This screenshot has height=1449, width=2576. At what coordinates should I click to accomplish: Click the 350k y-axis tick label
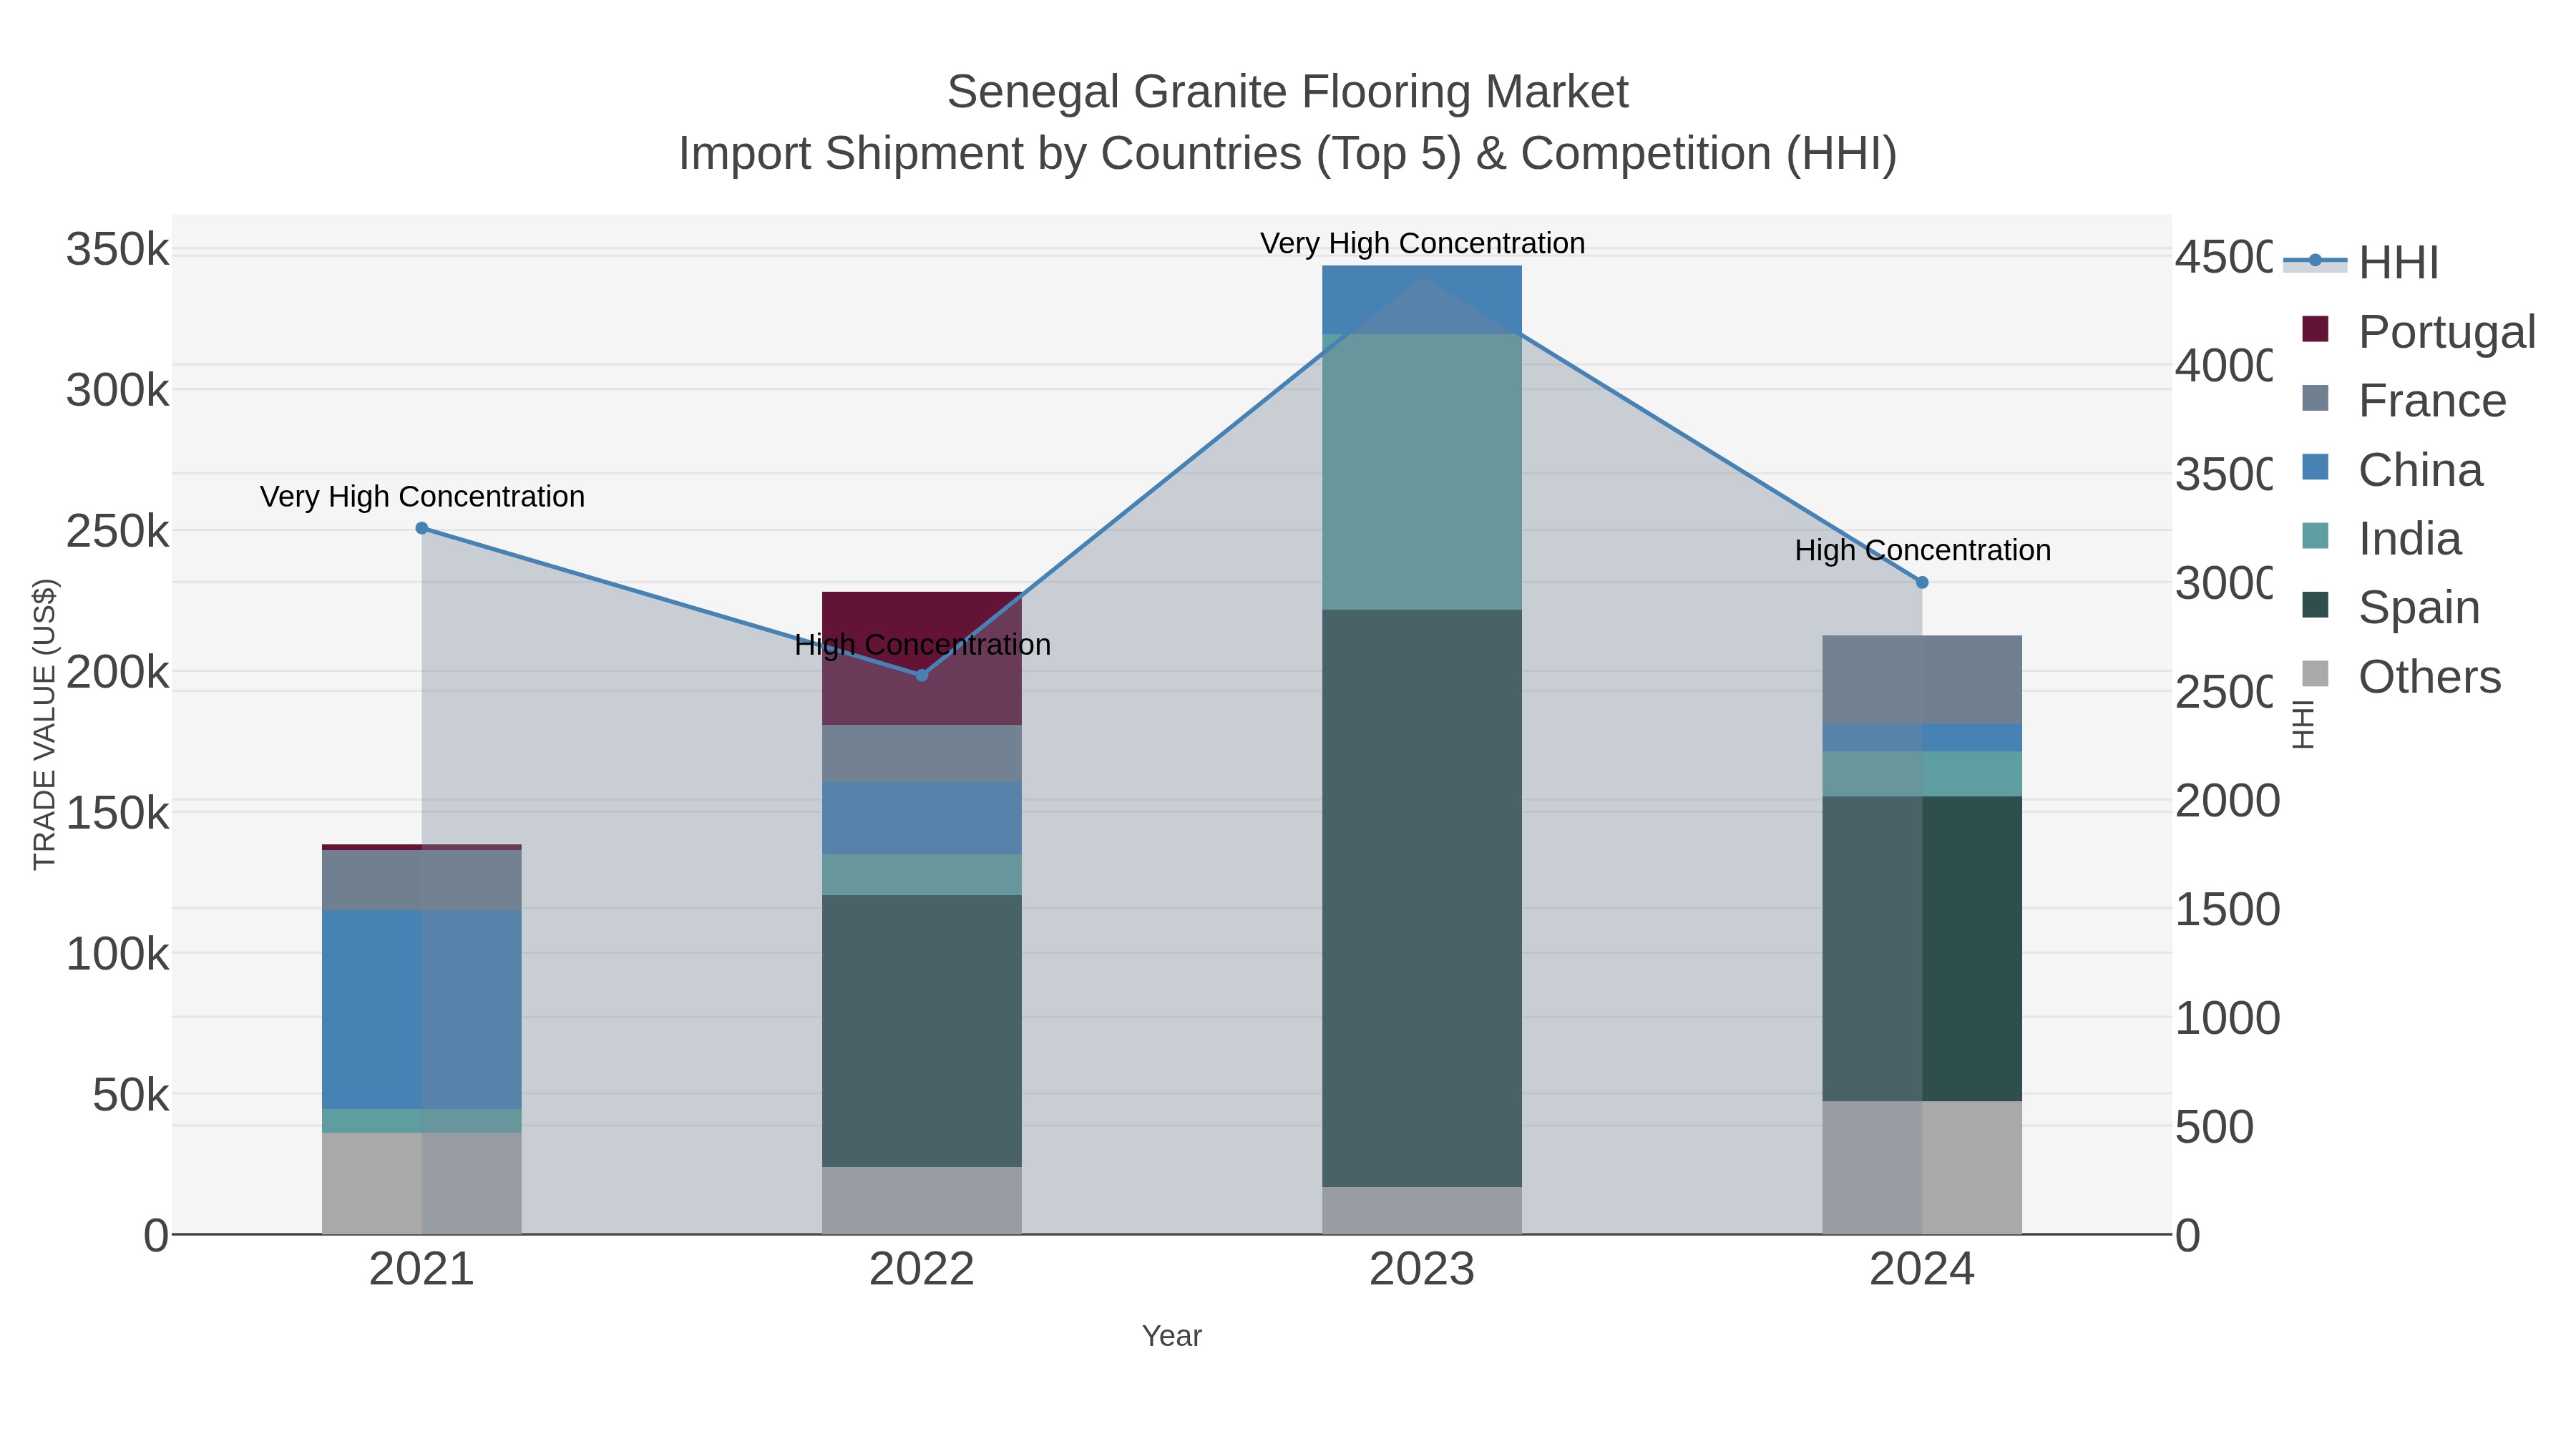point(118,249)
